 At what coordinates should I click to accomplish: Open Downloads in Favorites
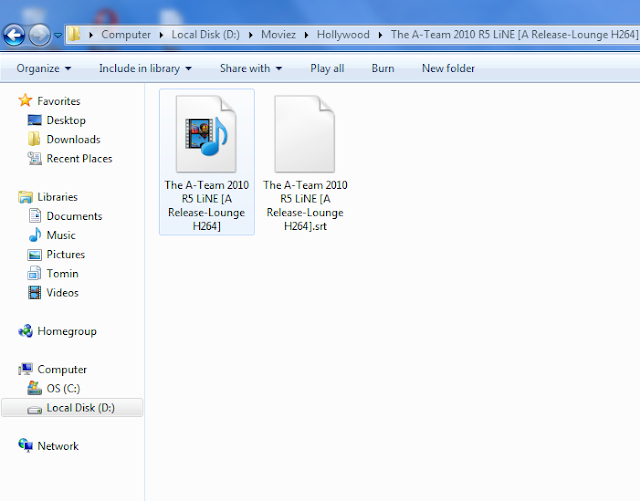point(73,139)
